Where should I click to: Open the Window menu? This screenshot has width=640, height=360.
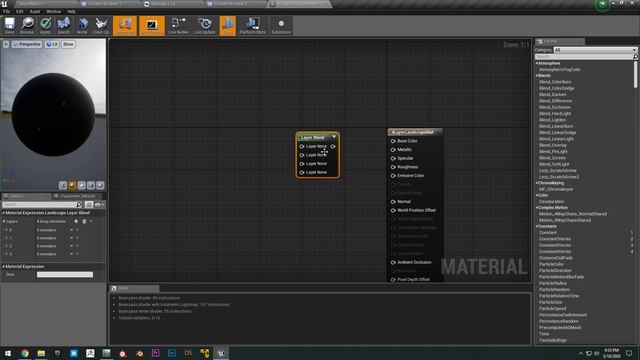(x=53, y=11)
